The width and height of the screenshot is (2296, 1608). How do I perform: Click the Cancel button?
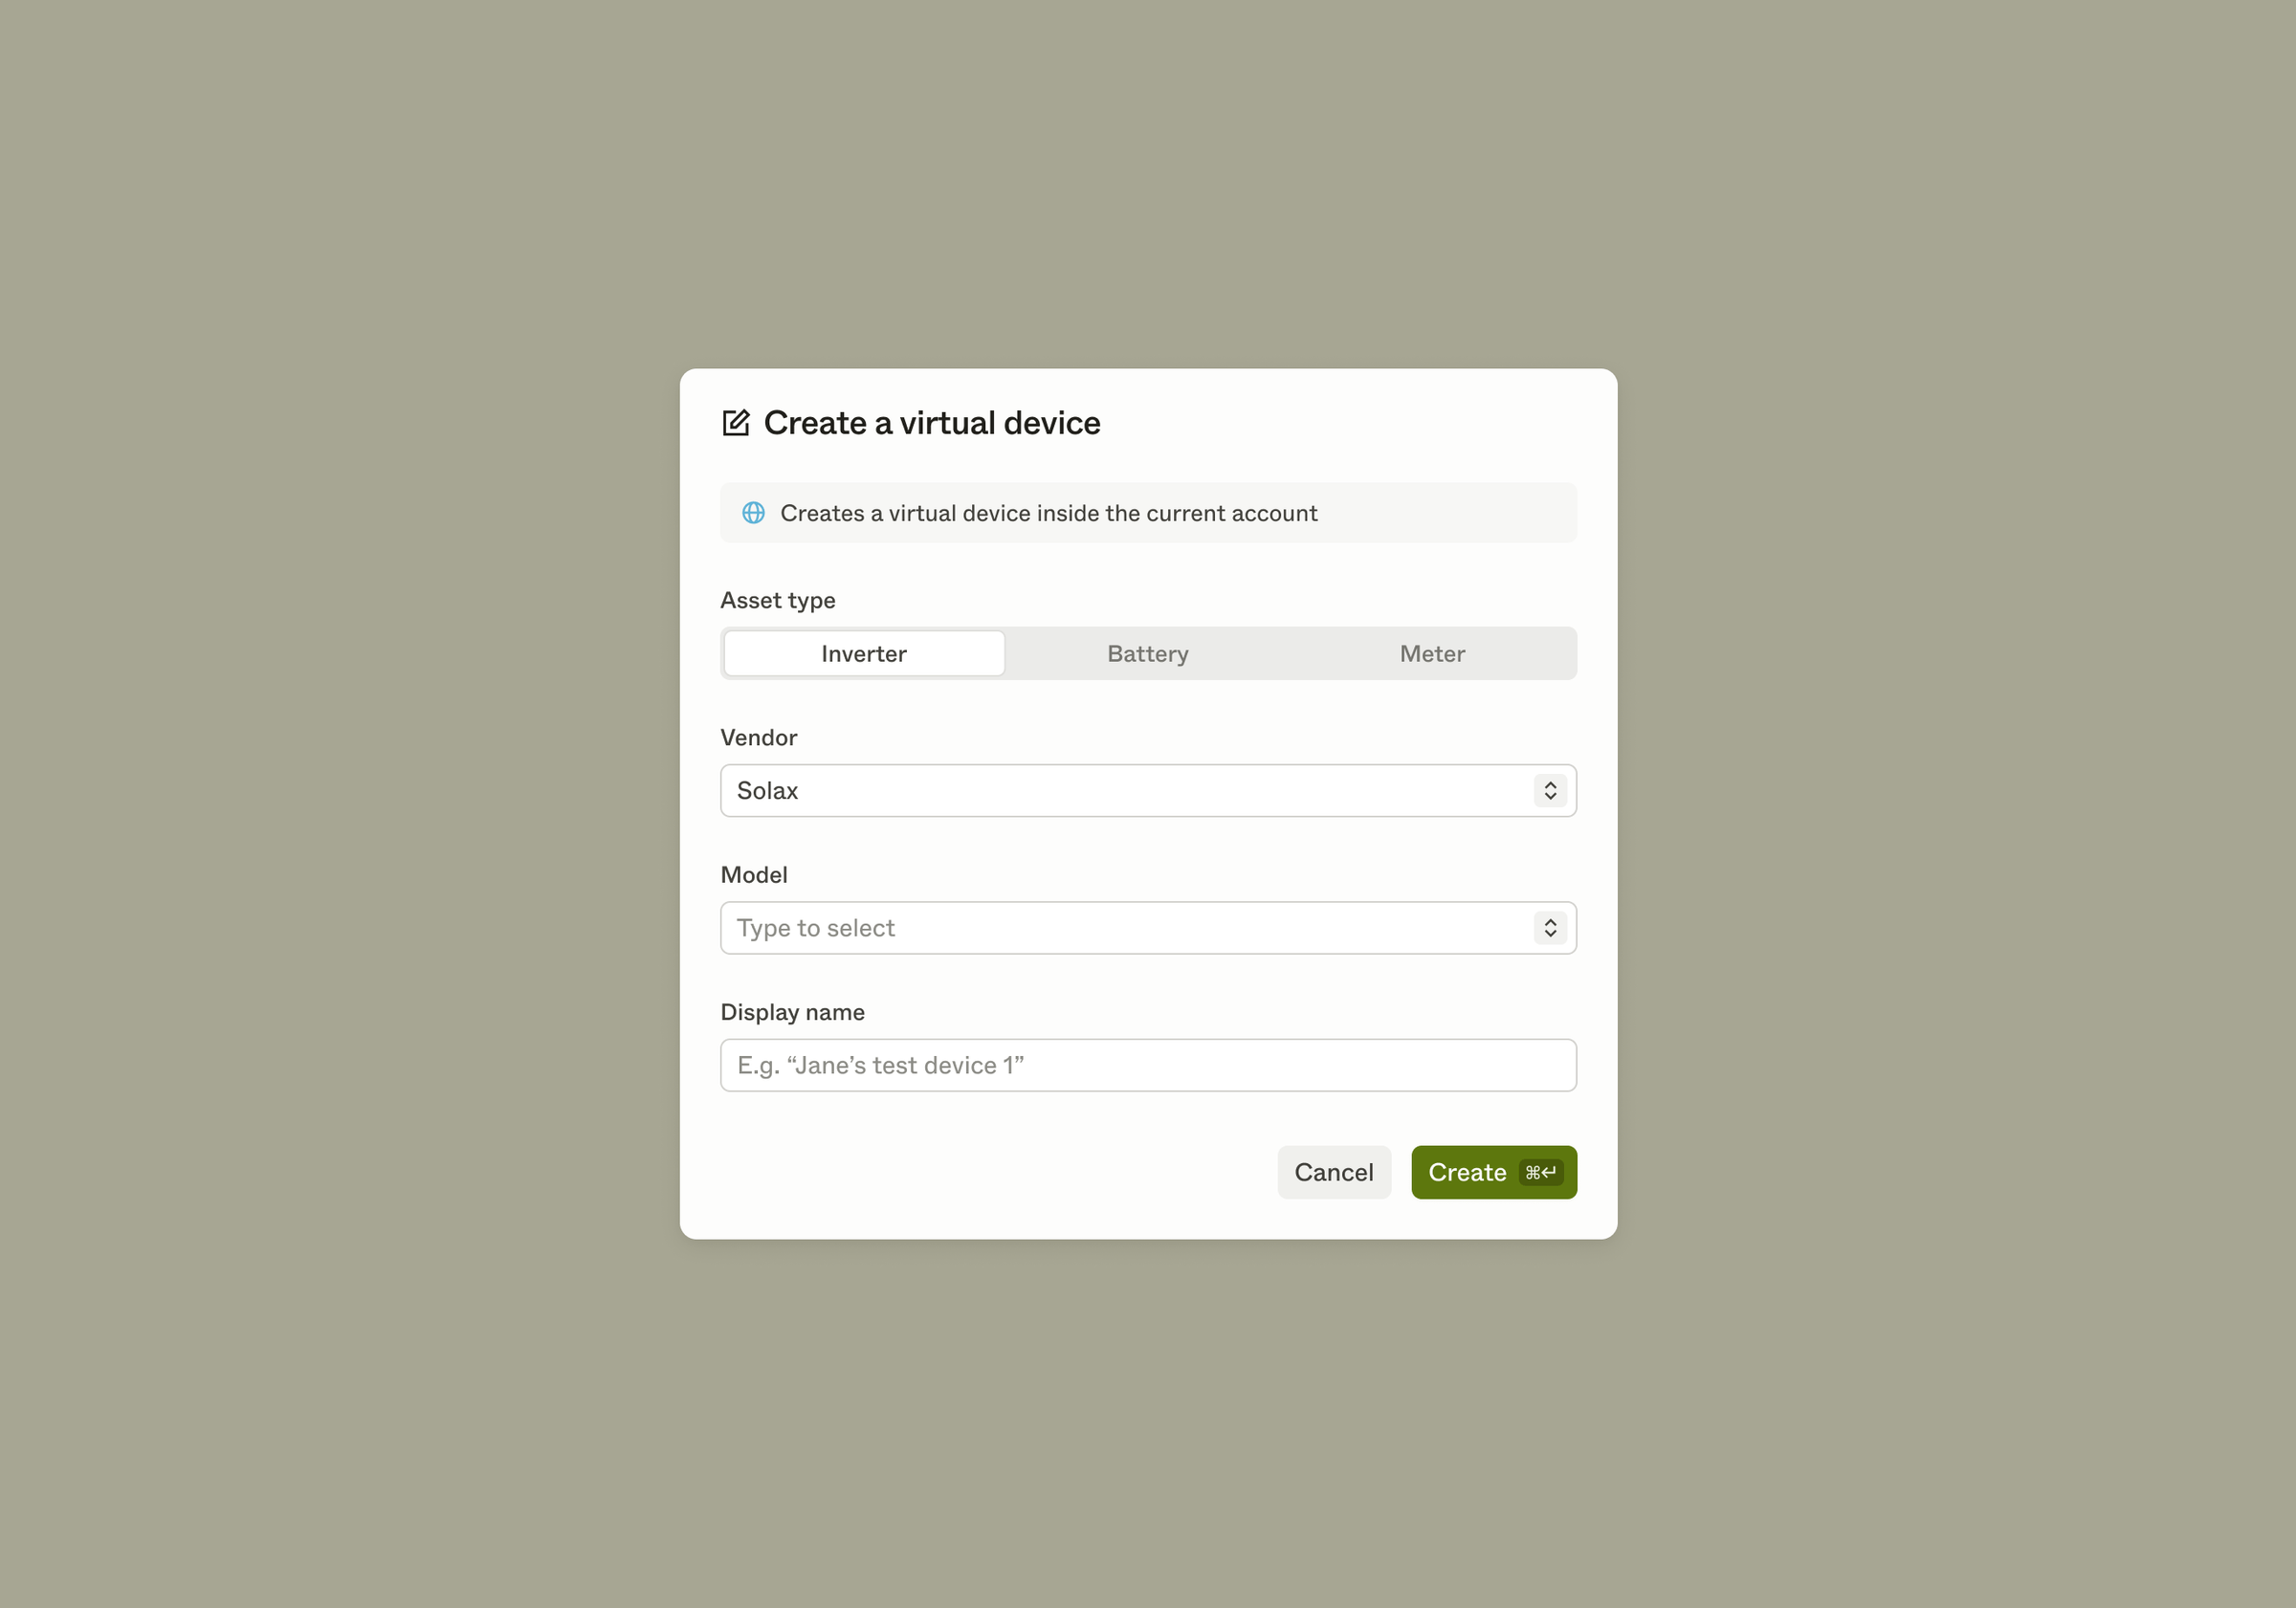(x=1334, y=1171)
